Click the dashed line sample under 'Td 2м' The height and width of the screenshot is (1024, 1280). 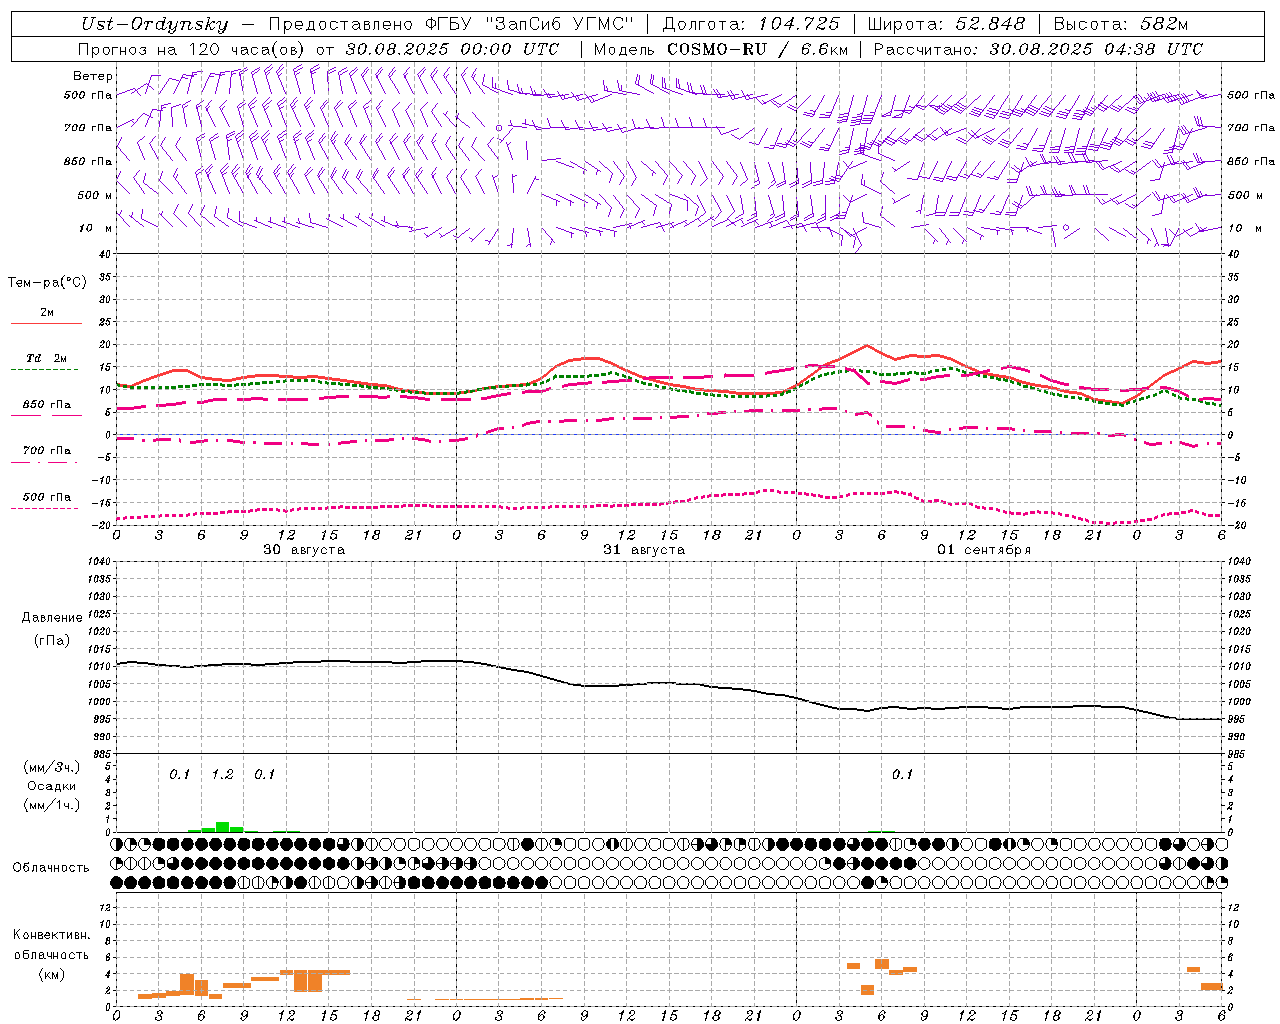pos(45,369)
